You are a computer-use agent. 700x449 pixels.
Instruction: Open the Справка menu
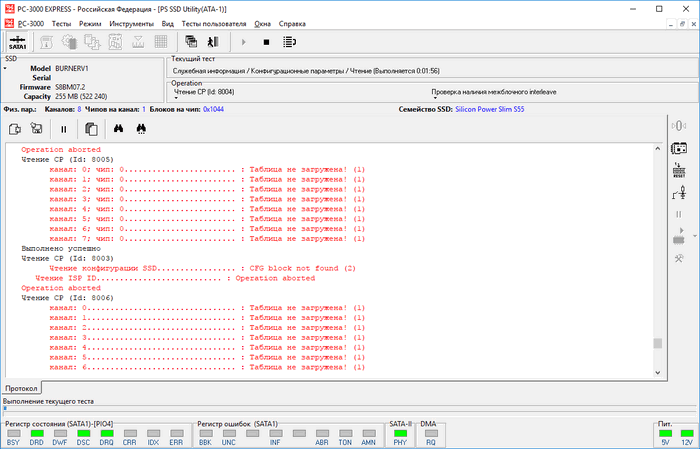[x=292, y=21]
